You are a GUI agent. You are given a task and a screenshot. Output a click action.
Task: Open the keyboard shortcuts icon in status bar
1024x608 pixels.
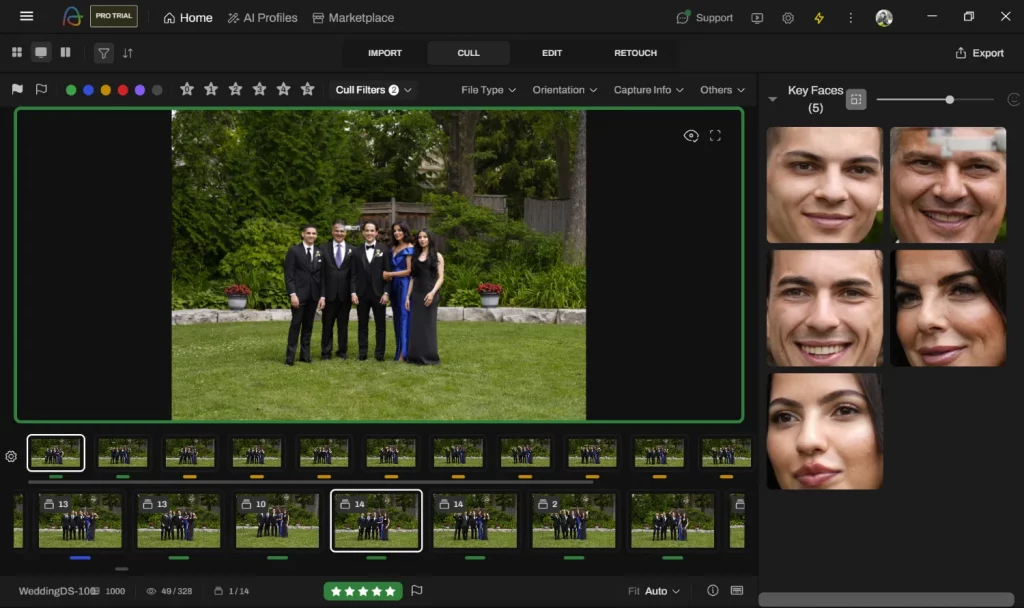click(x=737, y=591)
